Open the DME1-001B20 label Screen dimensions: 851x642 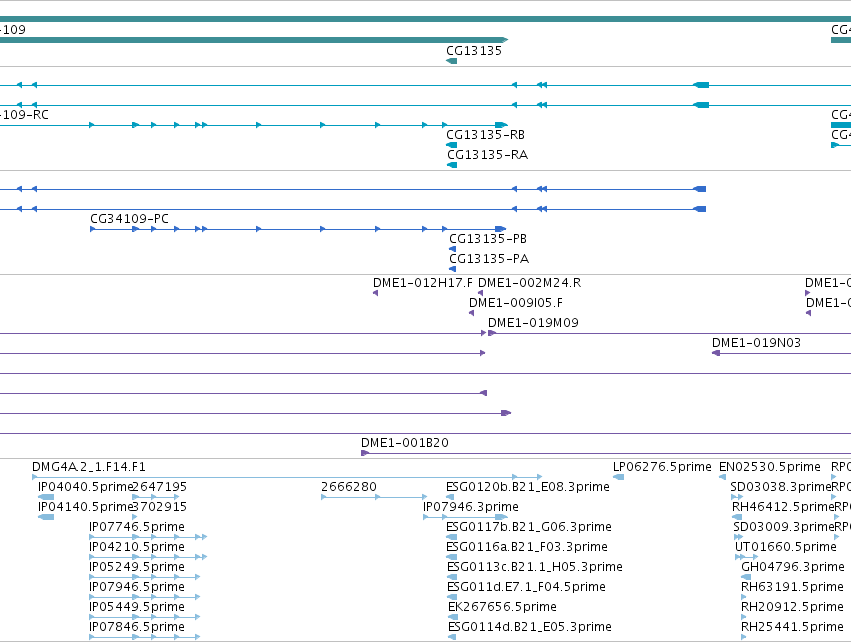(405, 443)
